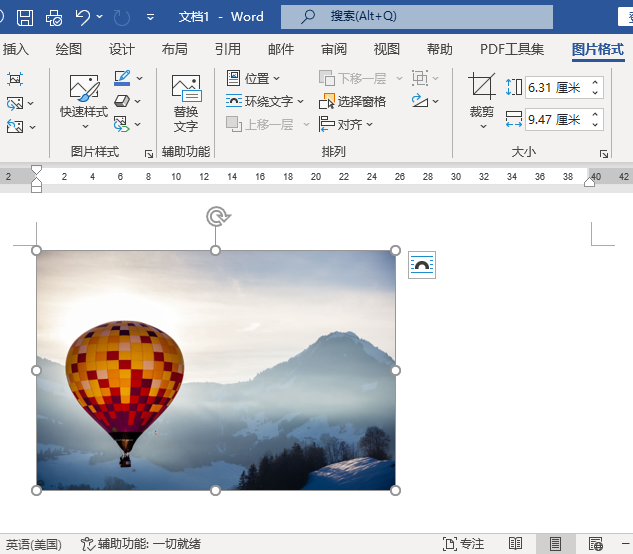This screenshot has height=554, width=633.
Task: Click into the 搜索(Alt+Q) search box
Action: [417, 17]
